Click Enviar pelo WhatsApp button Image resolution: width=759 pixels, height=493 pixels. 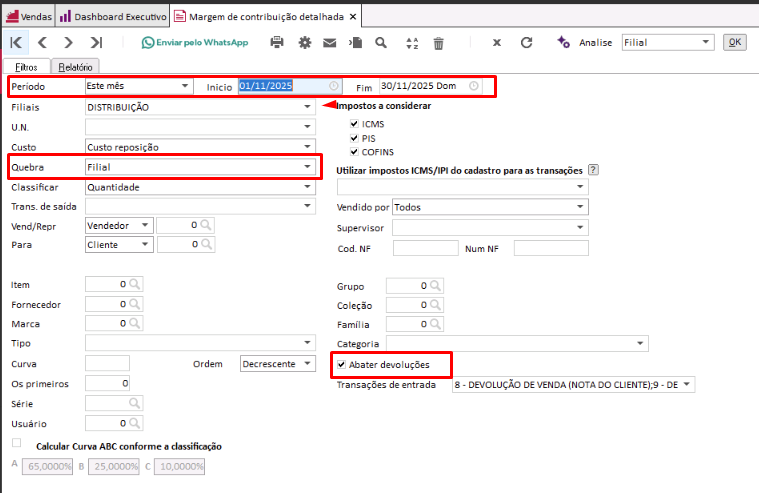195,43
